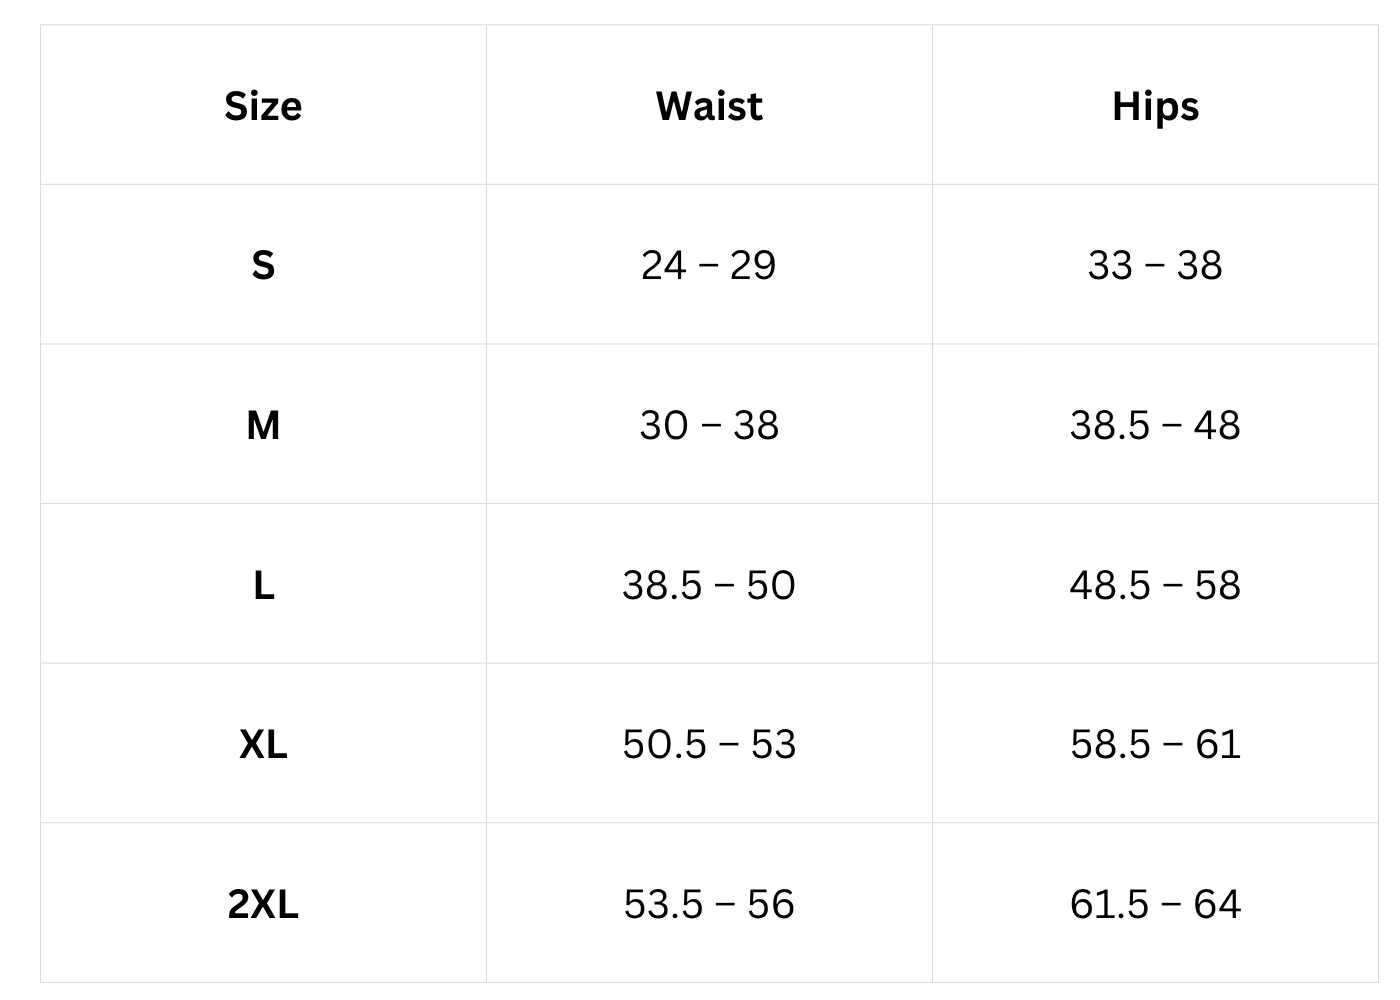Click the number 64 in 2XL hips
Viewport: 1400px width, 1000px height.
pos(1217,904)
